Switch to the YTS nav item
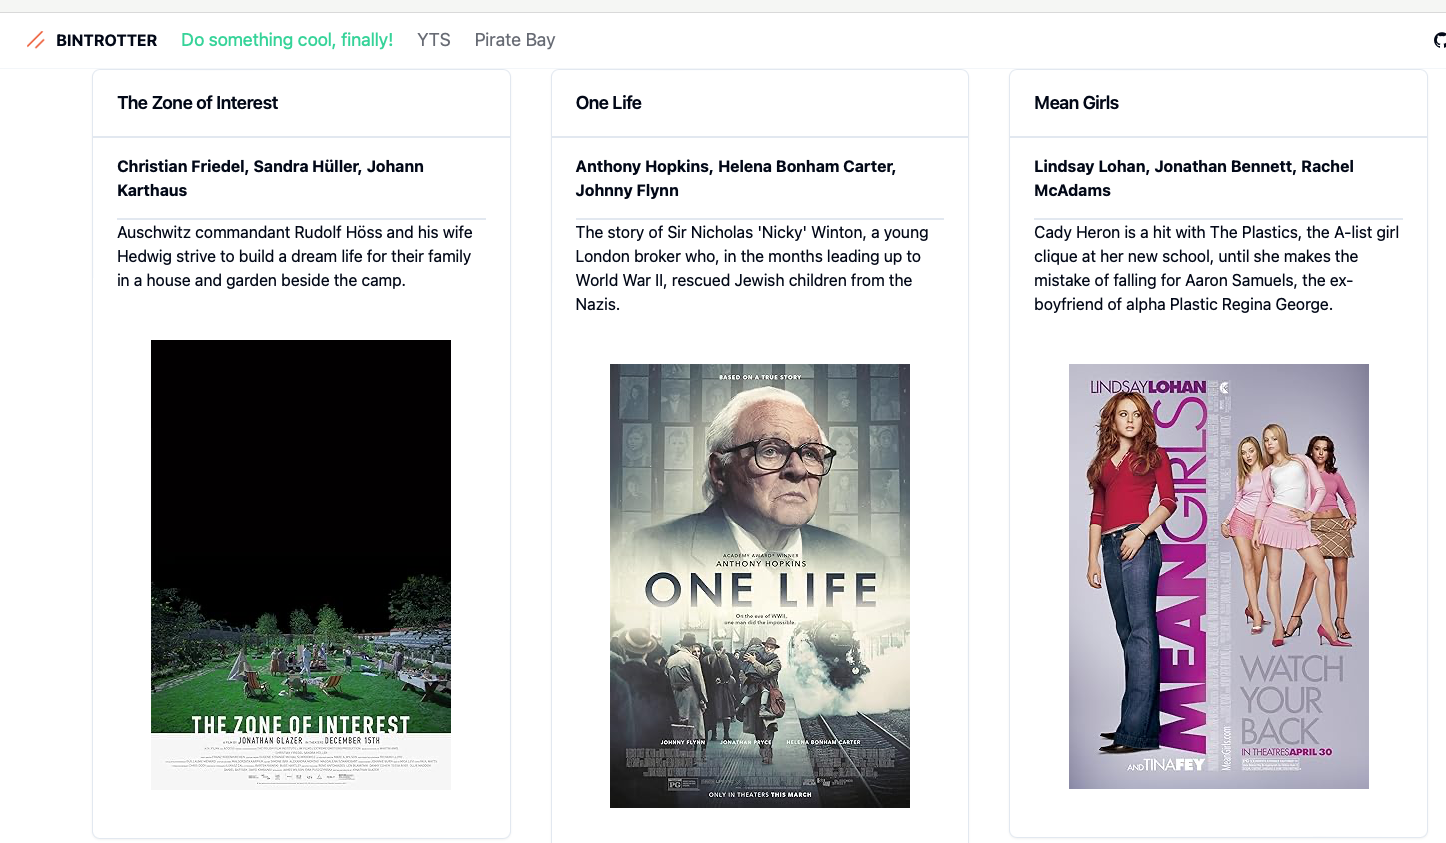 (x=434, y=40)
